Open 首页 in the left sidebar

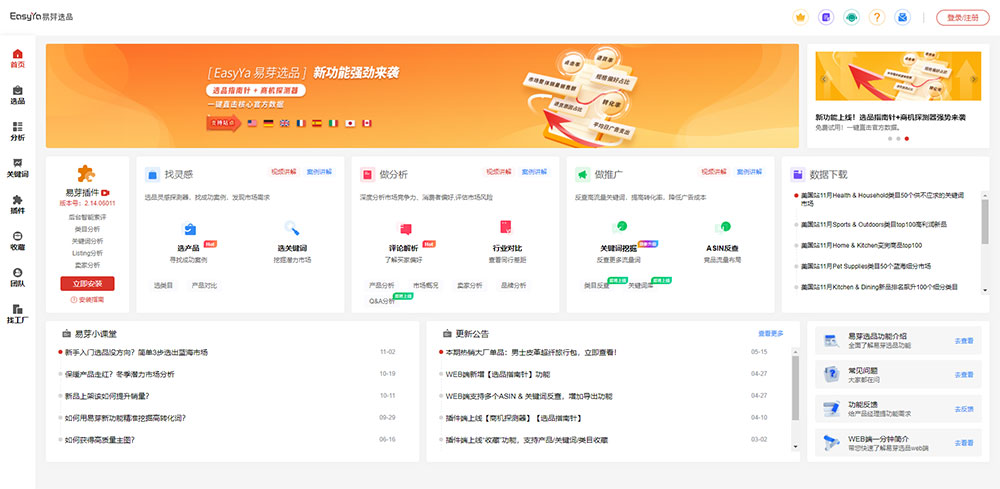[x=18, y=58]
